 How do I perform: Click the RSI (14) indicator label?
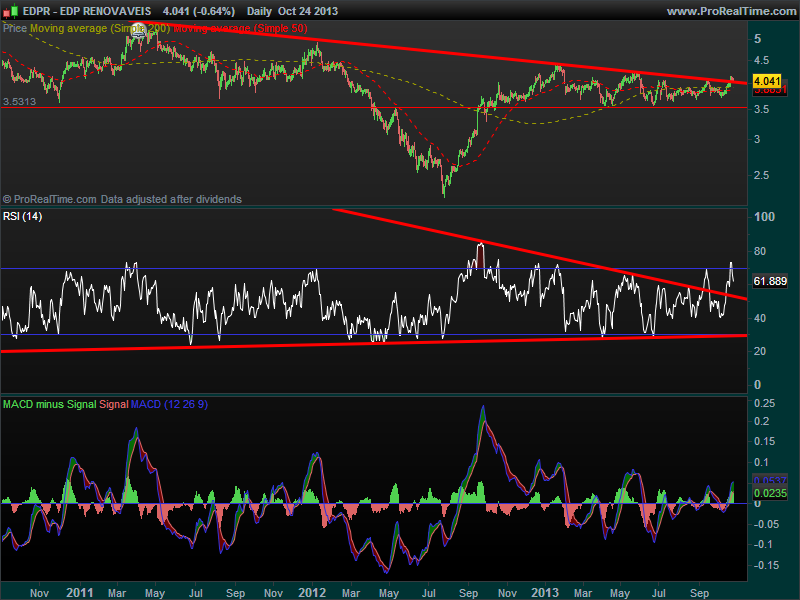click(x=22, y=216)
